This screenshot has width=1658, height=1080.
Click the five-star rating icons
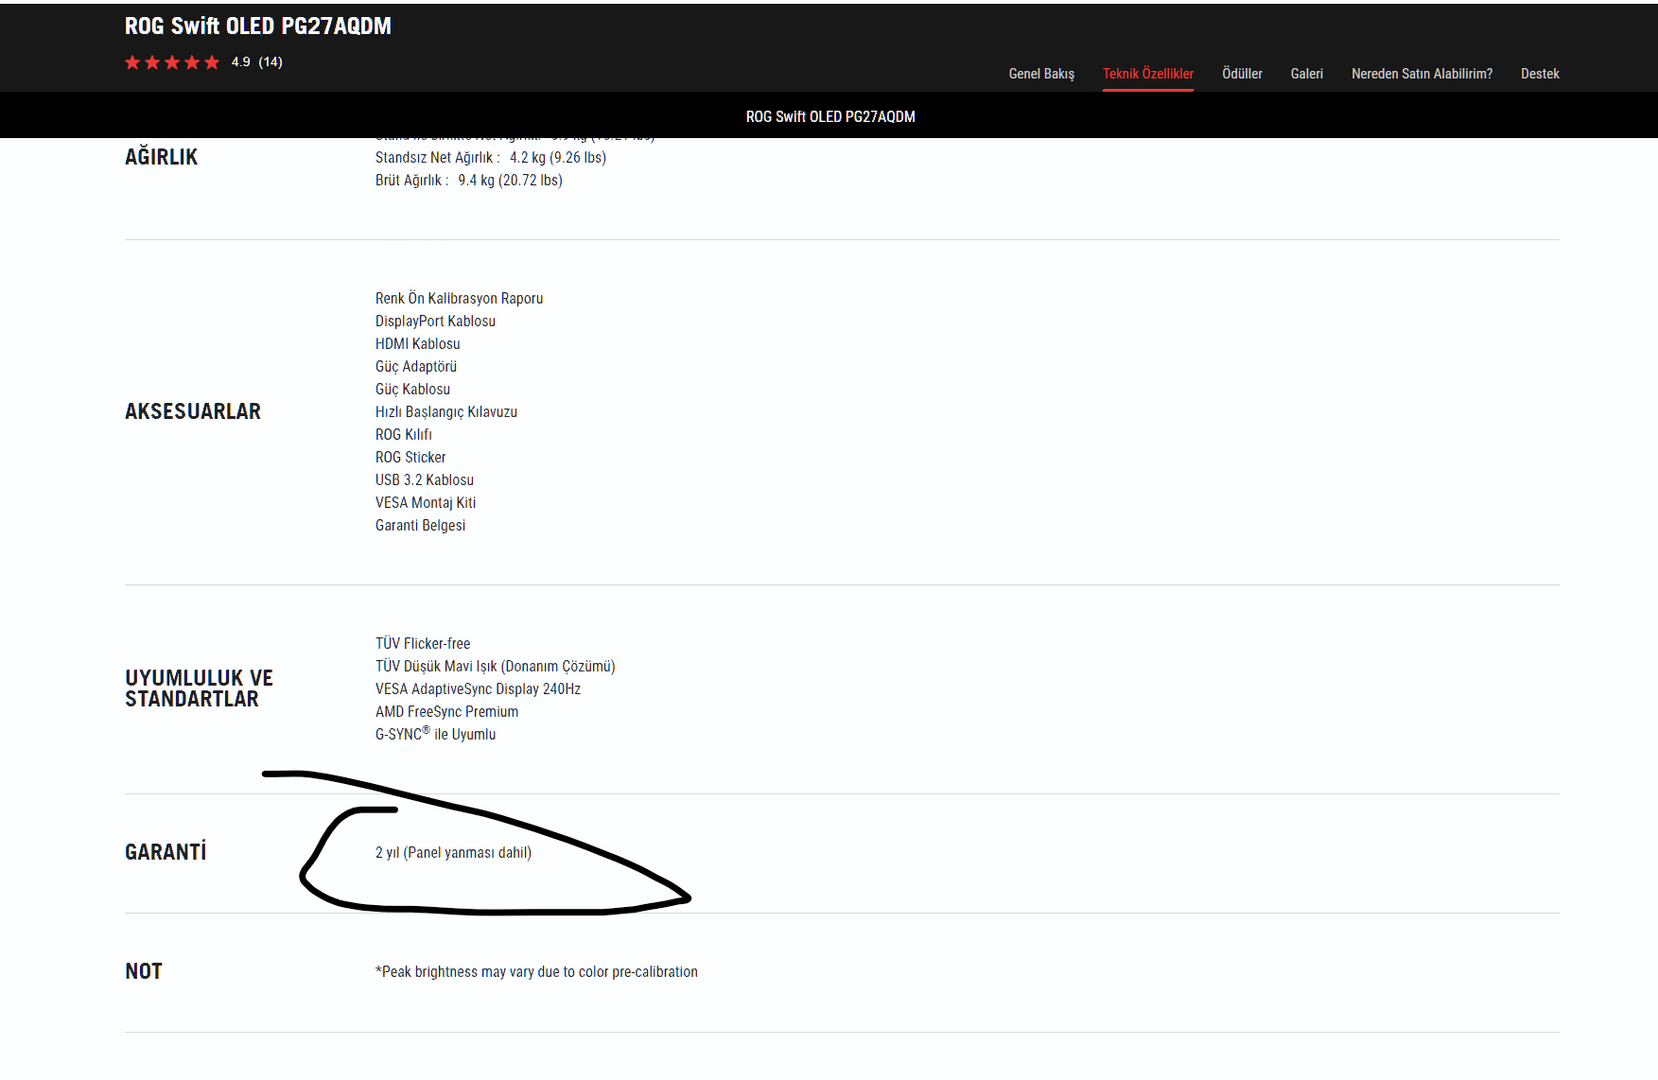tap(172, 62)
